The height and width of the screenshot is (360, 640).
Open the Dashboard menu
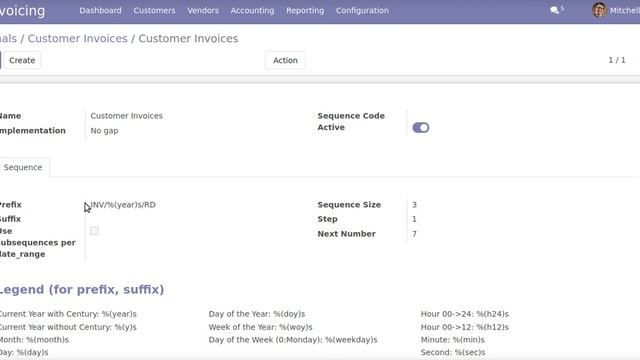[x=100, y=11]
